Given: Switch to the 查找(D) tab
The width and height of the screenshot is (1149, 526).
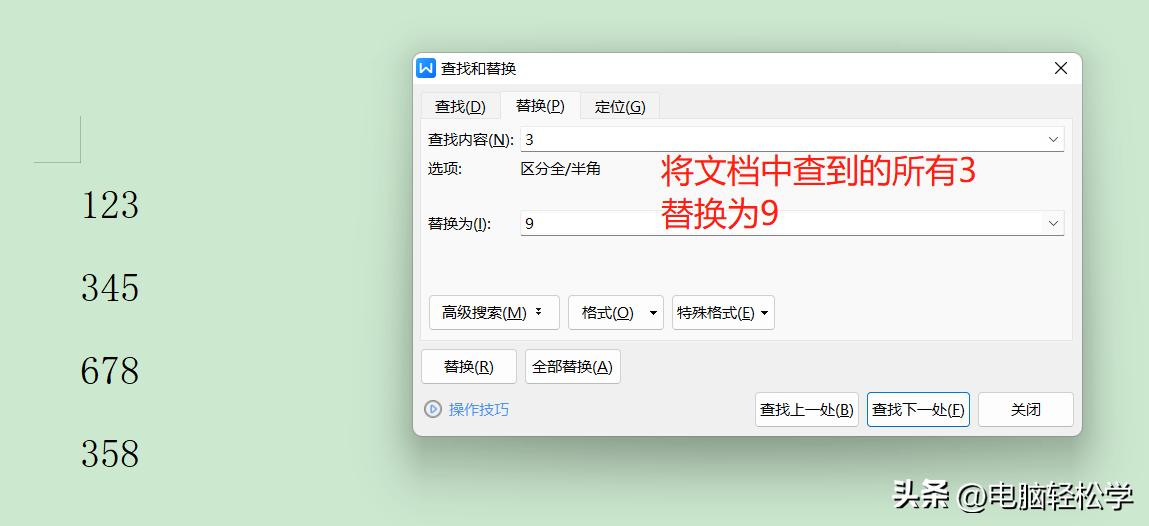Looking at the screenshot, I should coord(460,106).
